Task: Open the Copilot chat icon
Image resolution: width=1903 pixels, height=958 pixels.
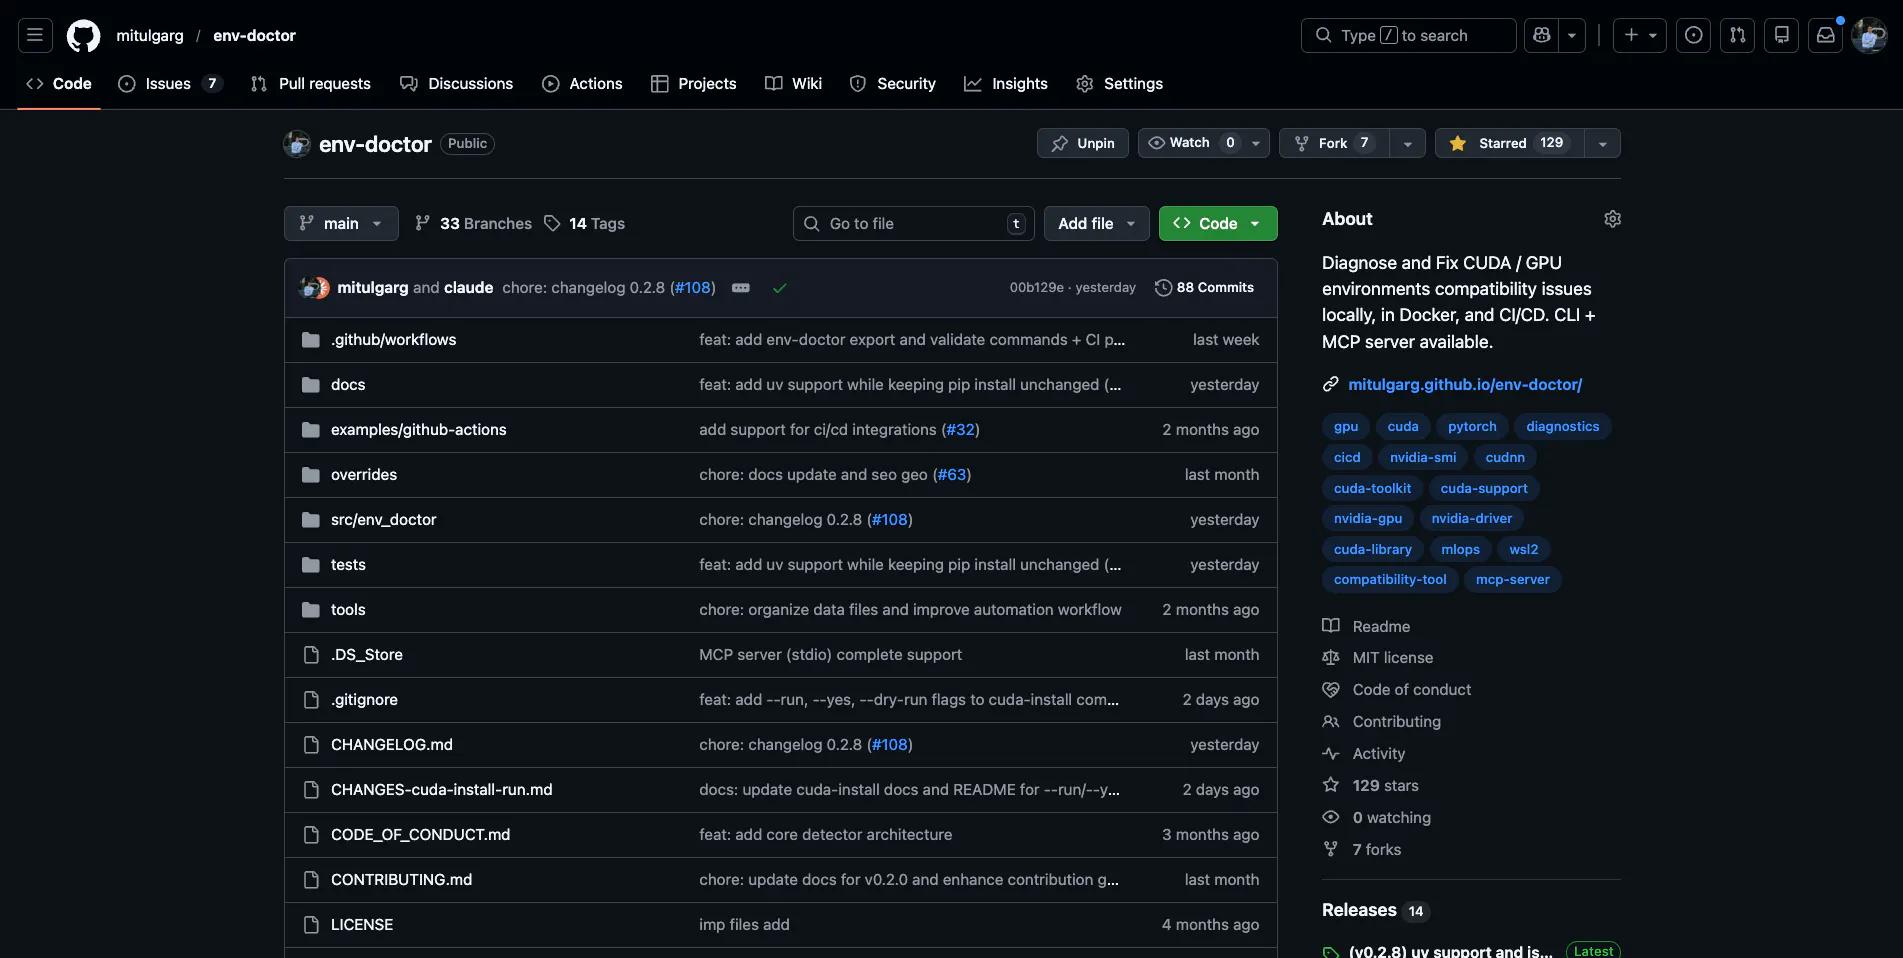Action: [1541, 35]
